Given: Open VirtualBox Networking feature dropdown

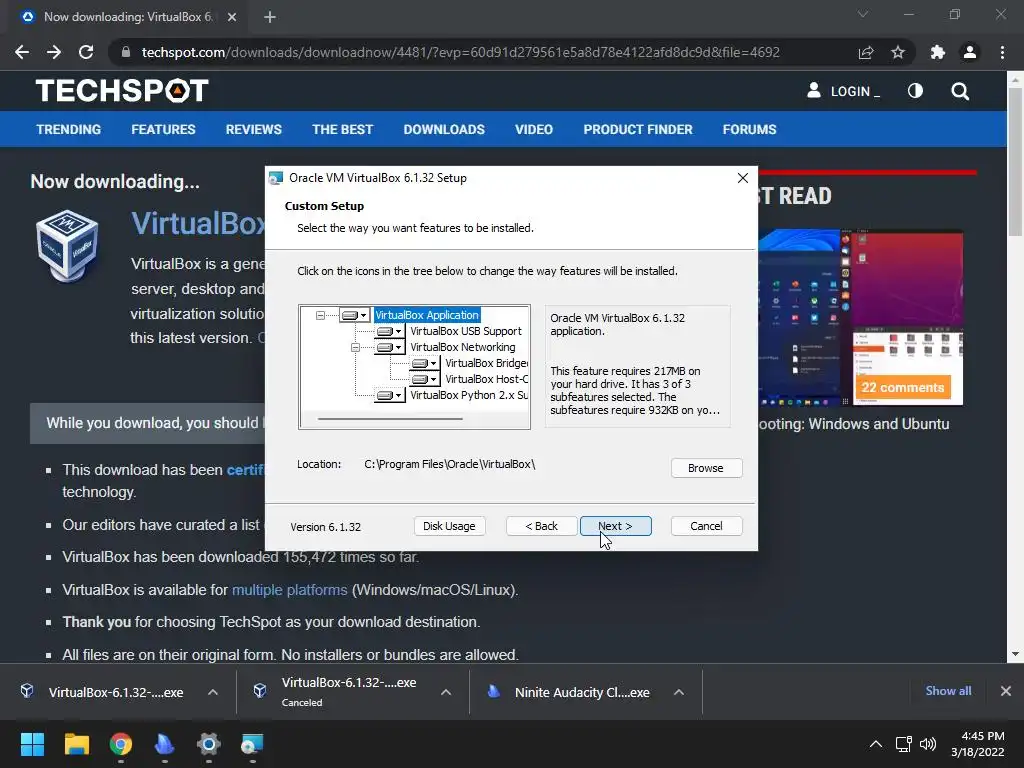Looking at the screenshot, I should [391, 347].
